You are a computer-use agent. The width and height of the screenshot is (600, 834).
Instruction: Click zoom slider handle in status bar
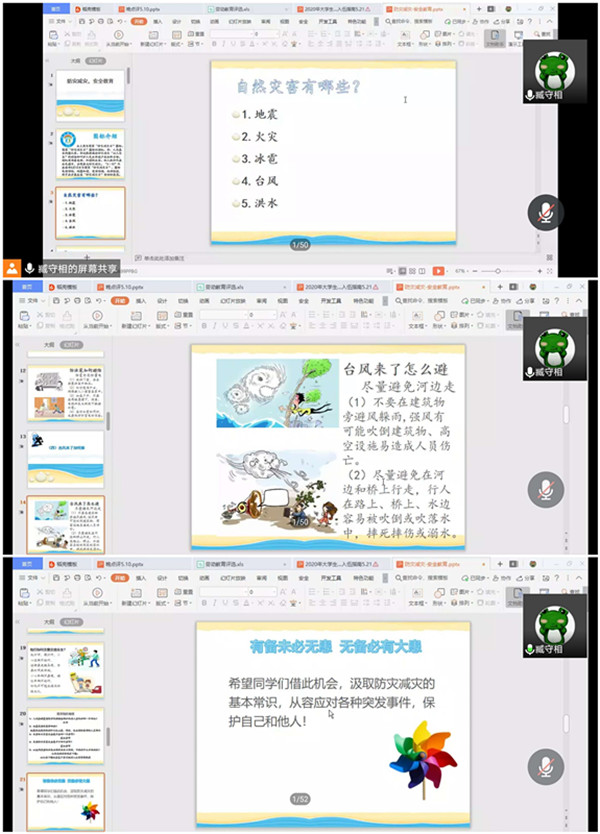pyautogui.click(x=498, y=271)
